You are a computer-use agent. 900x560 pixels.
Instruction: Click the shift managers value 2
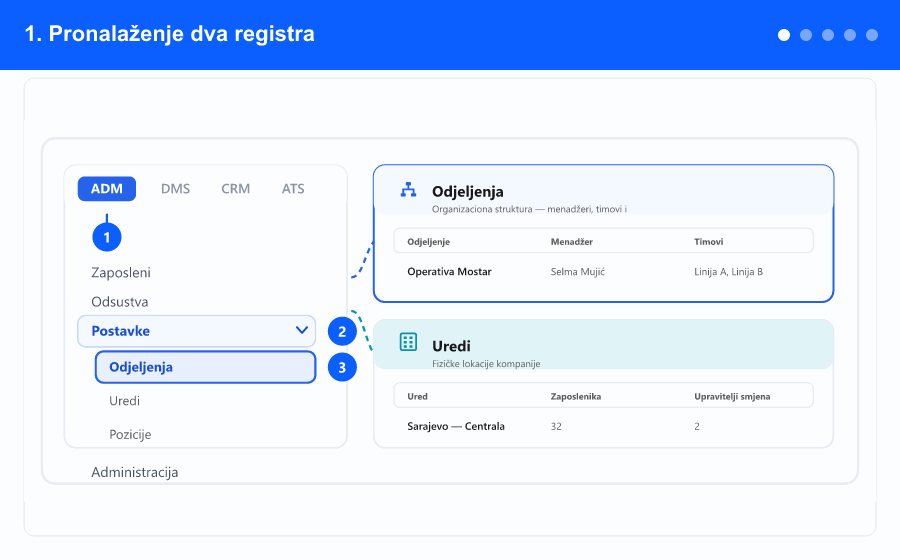coord(697,426)
